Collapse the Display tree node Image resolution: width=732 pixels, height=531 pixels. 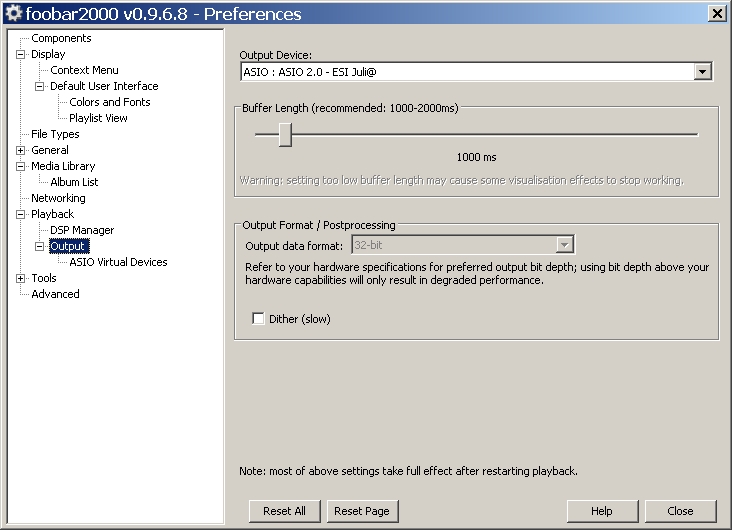tap(21, 54)
